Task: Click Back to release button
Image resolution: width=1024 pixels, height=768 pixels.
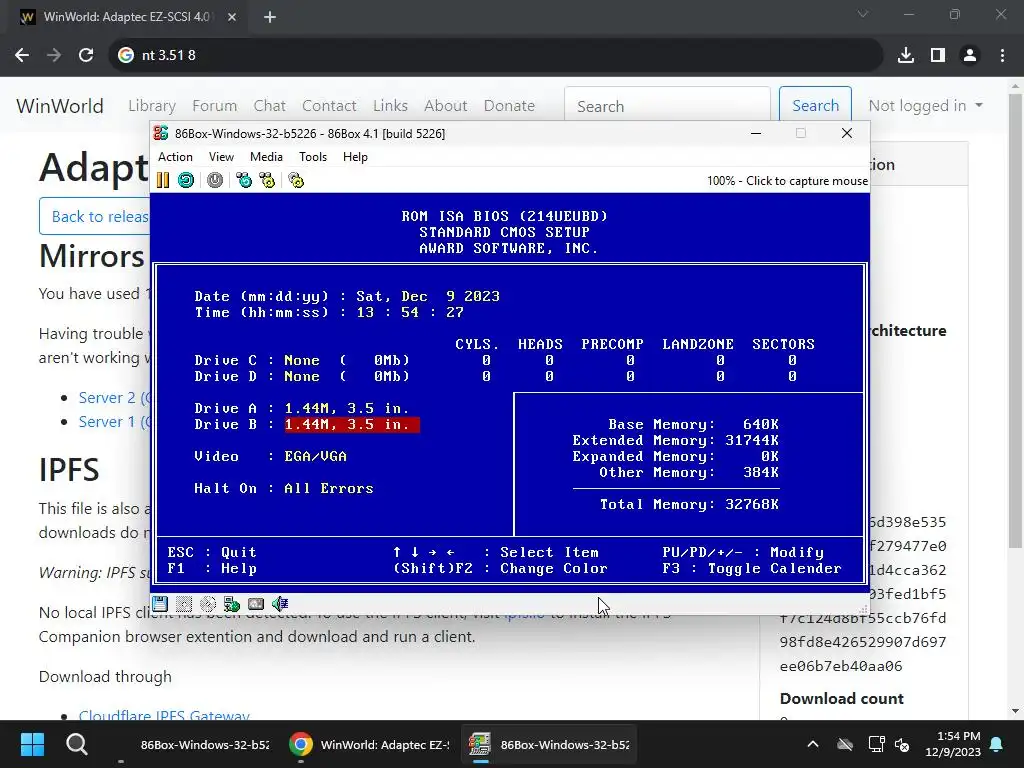Action: pyautogui.click(x=95, y=216)
